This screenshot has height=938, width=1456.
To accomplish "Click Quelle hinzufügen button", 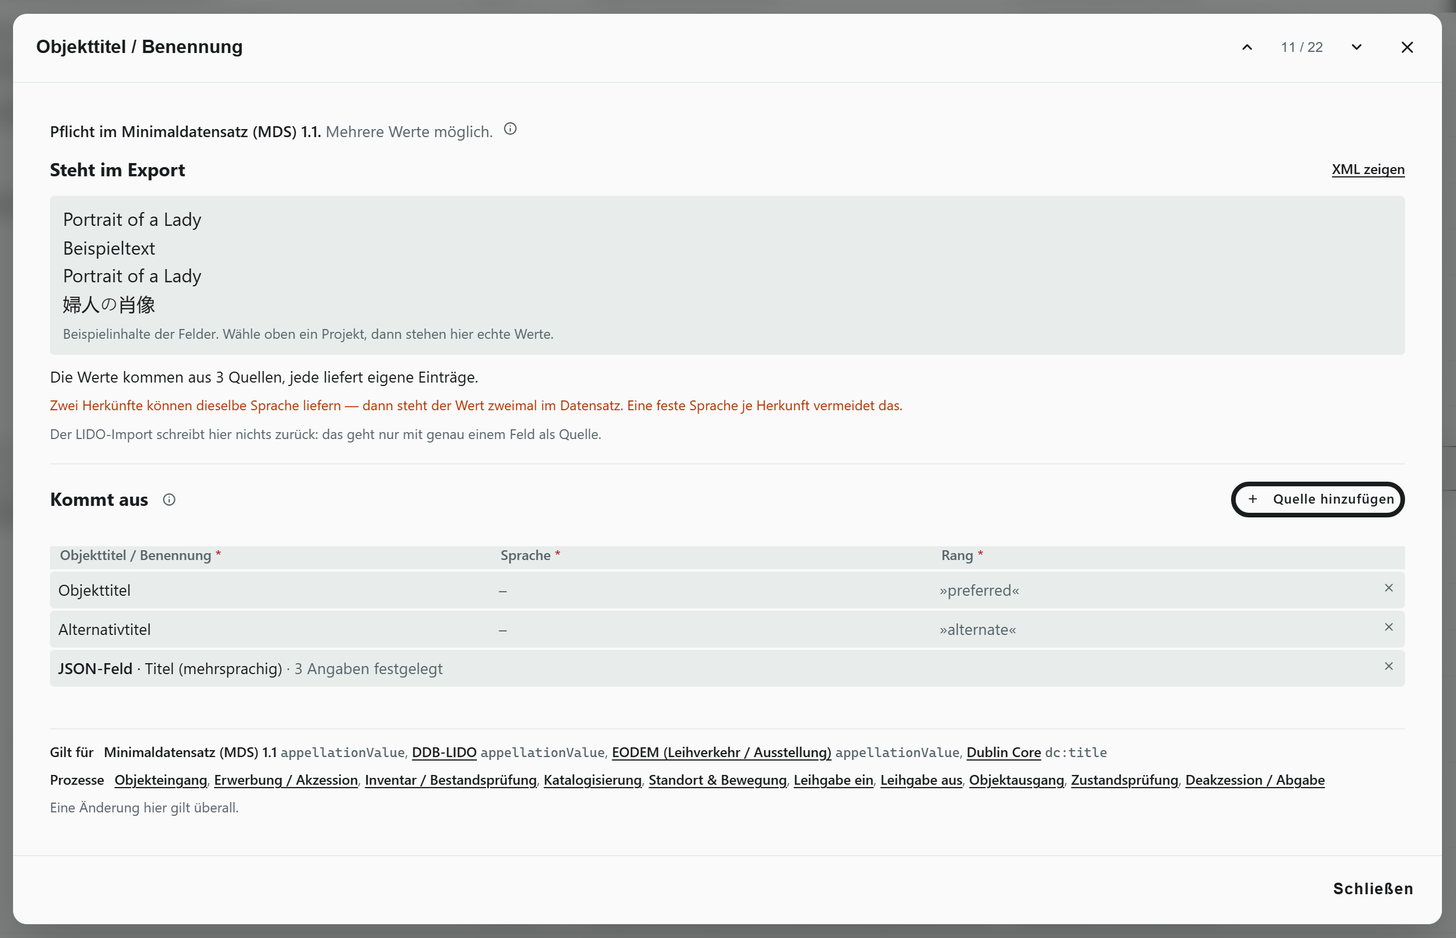I will (1318, 499).
